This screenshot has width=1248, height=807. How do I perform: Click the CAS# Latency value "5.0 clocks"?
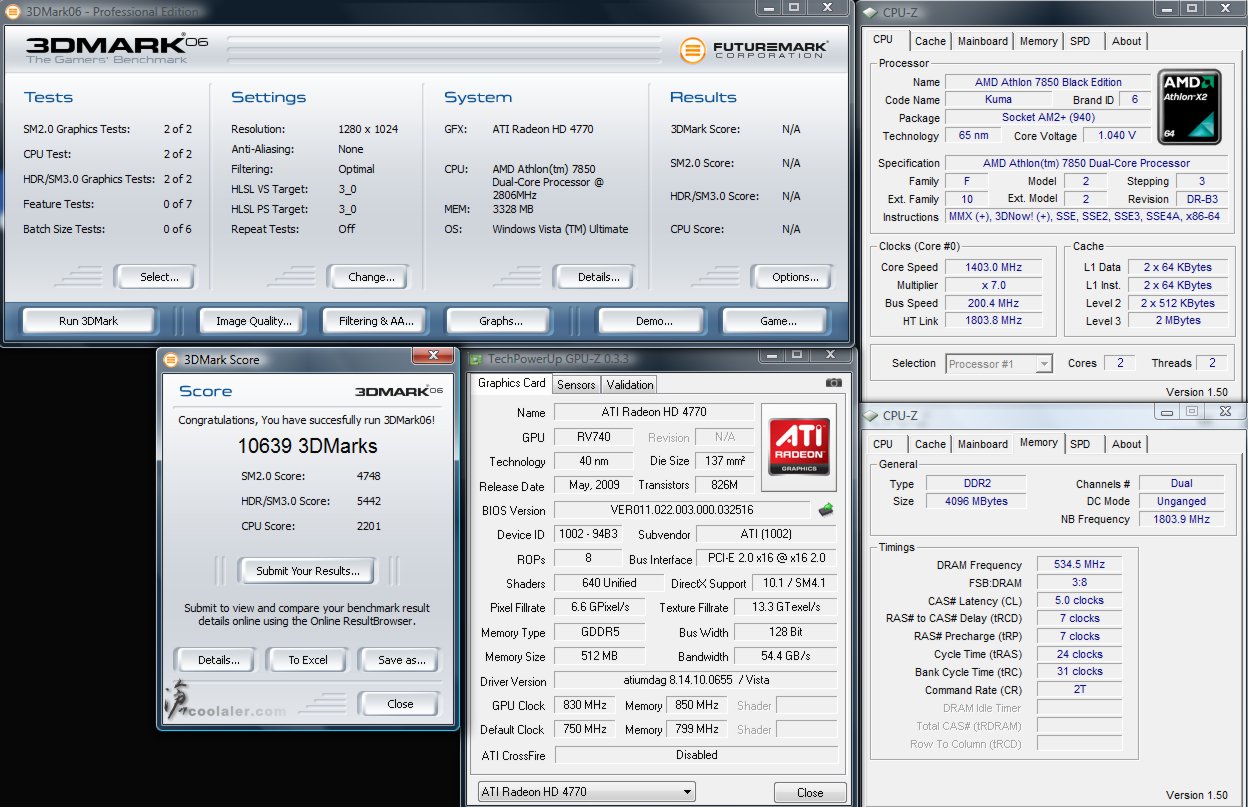point(1079,601)
